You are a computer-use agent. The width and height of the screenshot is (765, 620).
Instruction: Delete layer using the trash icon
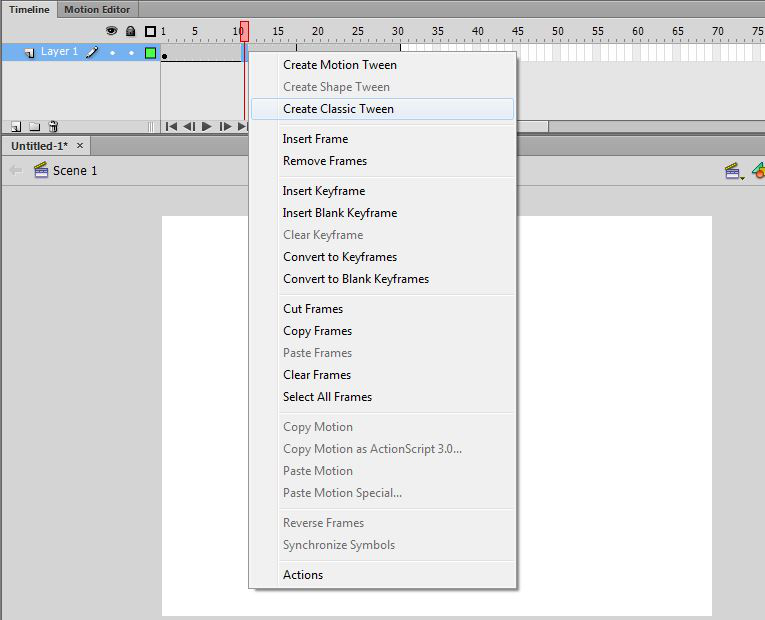click(x=53, y=127)
